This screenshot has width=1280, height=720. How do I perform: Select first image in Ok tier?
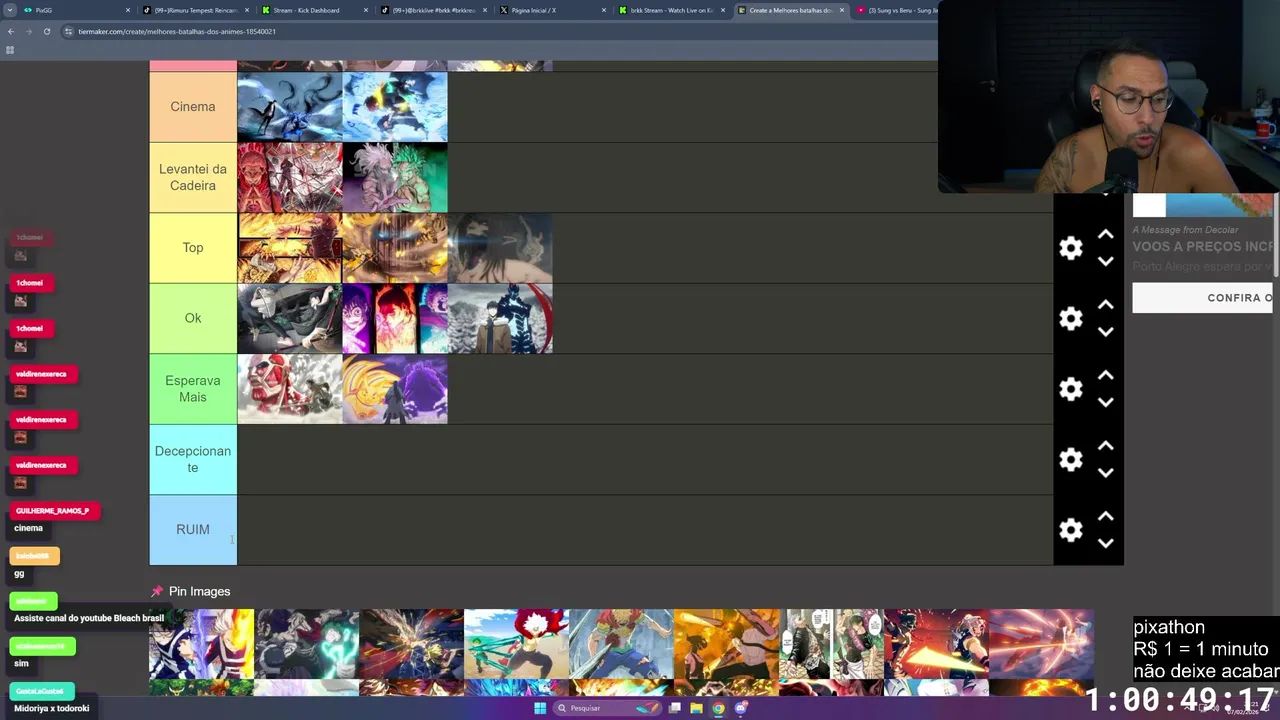pyautogui.click(x=290, y=318)
